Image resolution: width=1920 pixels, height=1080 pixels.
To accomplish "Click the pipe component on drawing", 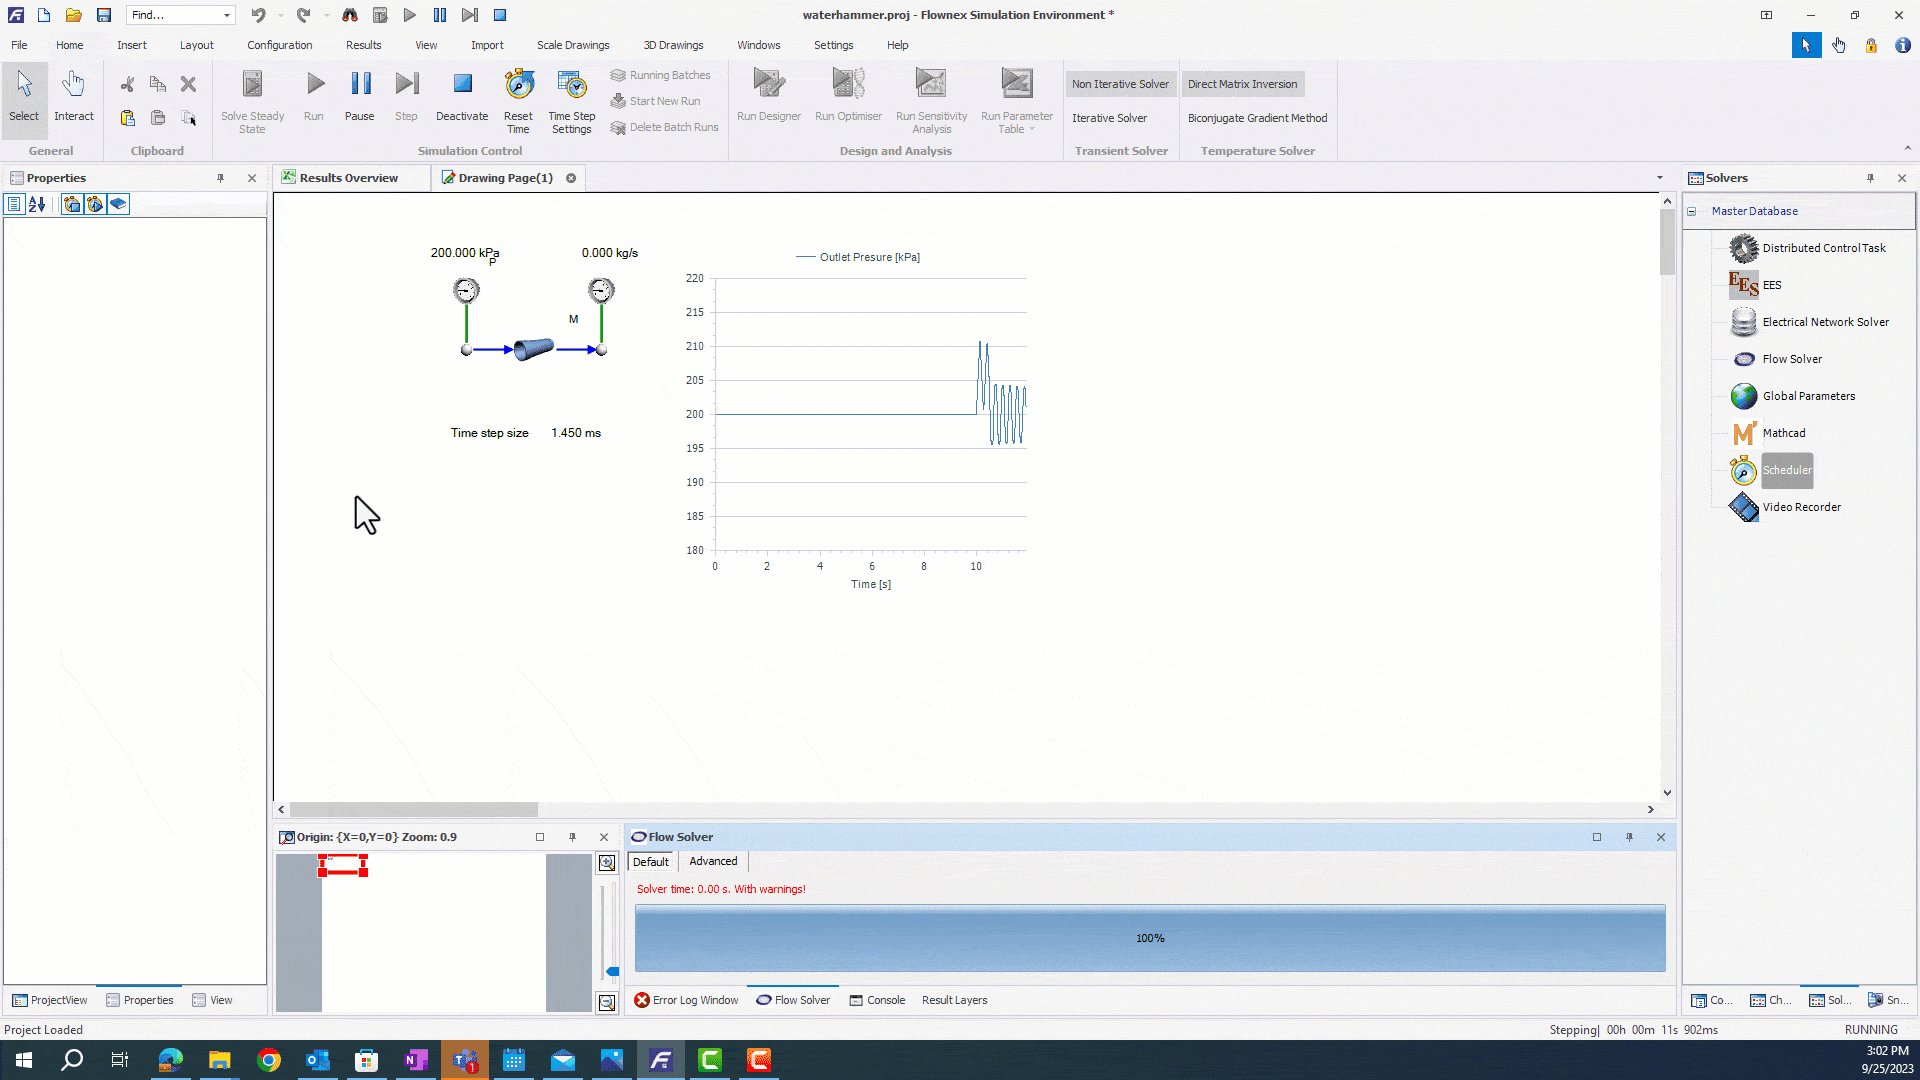I will pos(533,349).
